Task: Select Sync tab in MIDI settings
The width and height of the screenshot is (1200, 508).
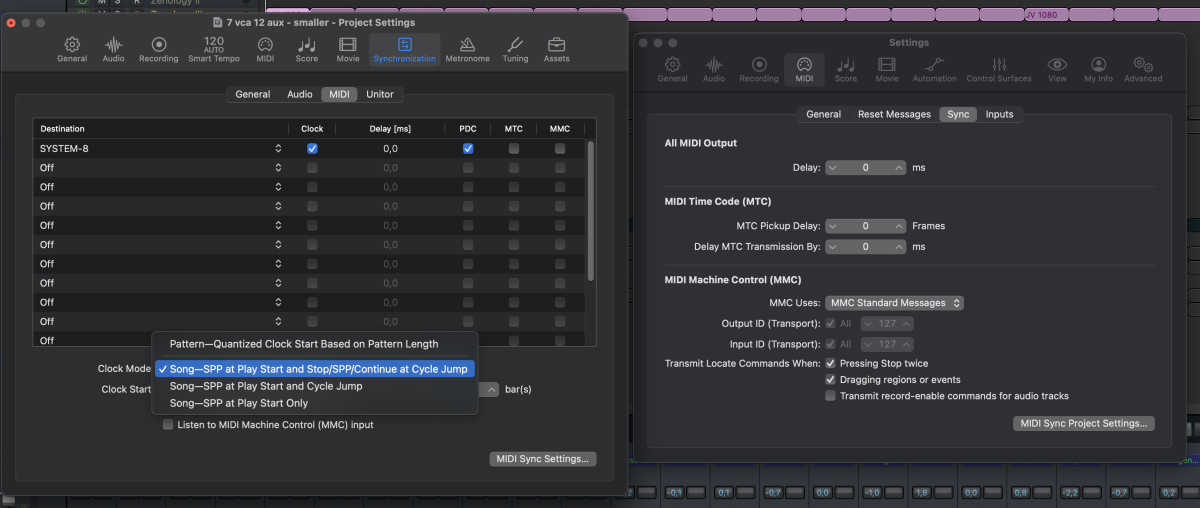Action: click(958, 114)
